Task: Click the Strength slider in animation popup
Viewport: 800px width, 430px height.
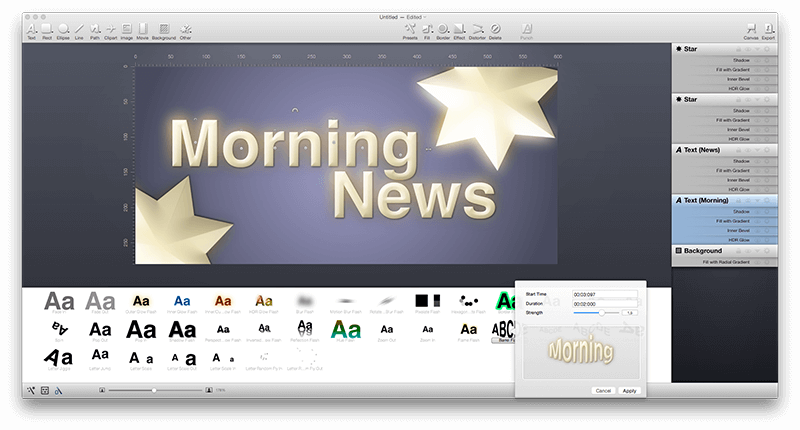Action: 596,313
